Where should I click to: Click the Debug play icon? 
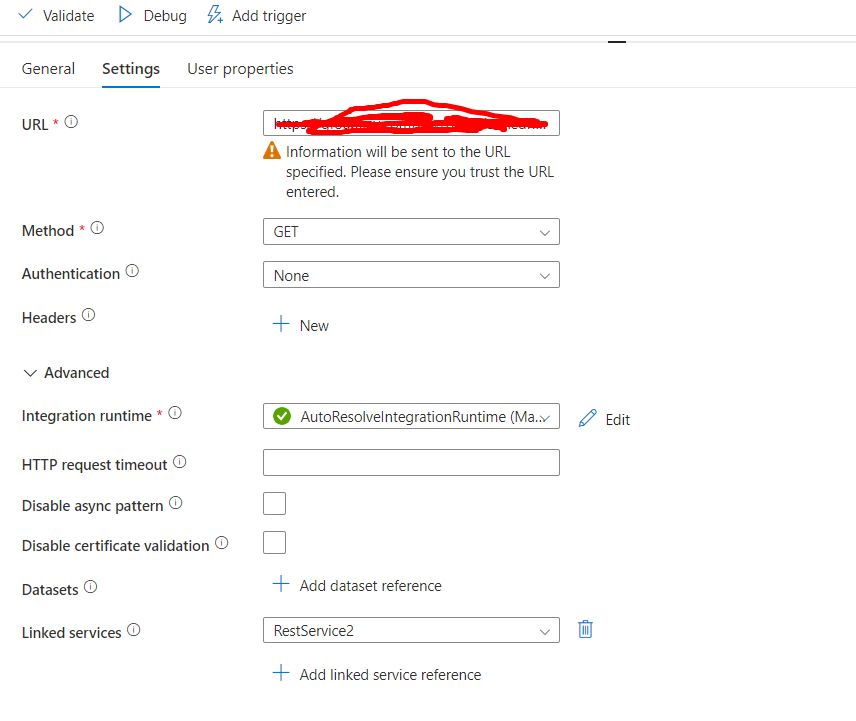pyautogui.click(x=125, y=14)
